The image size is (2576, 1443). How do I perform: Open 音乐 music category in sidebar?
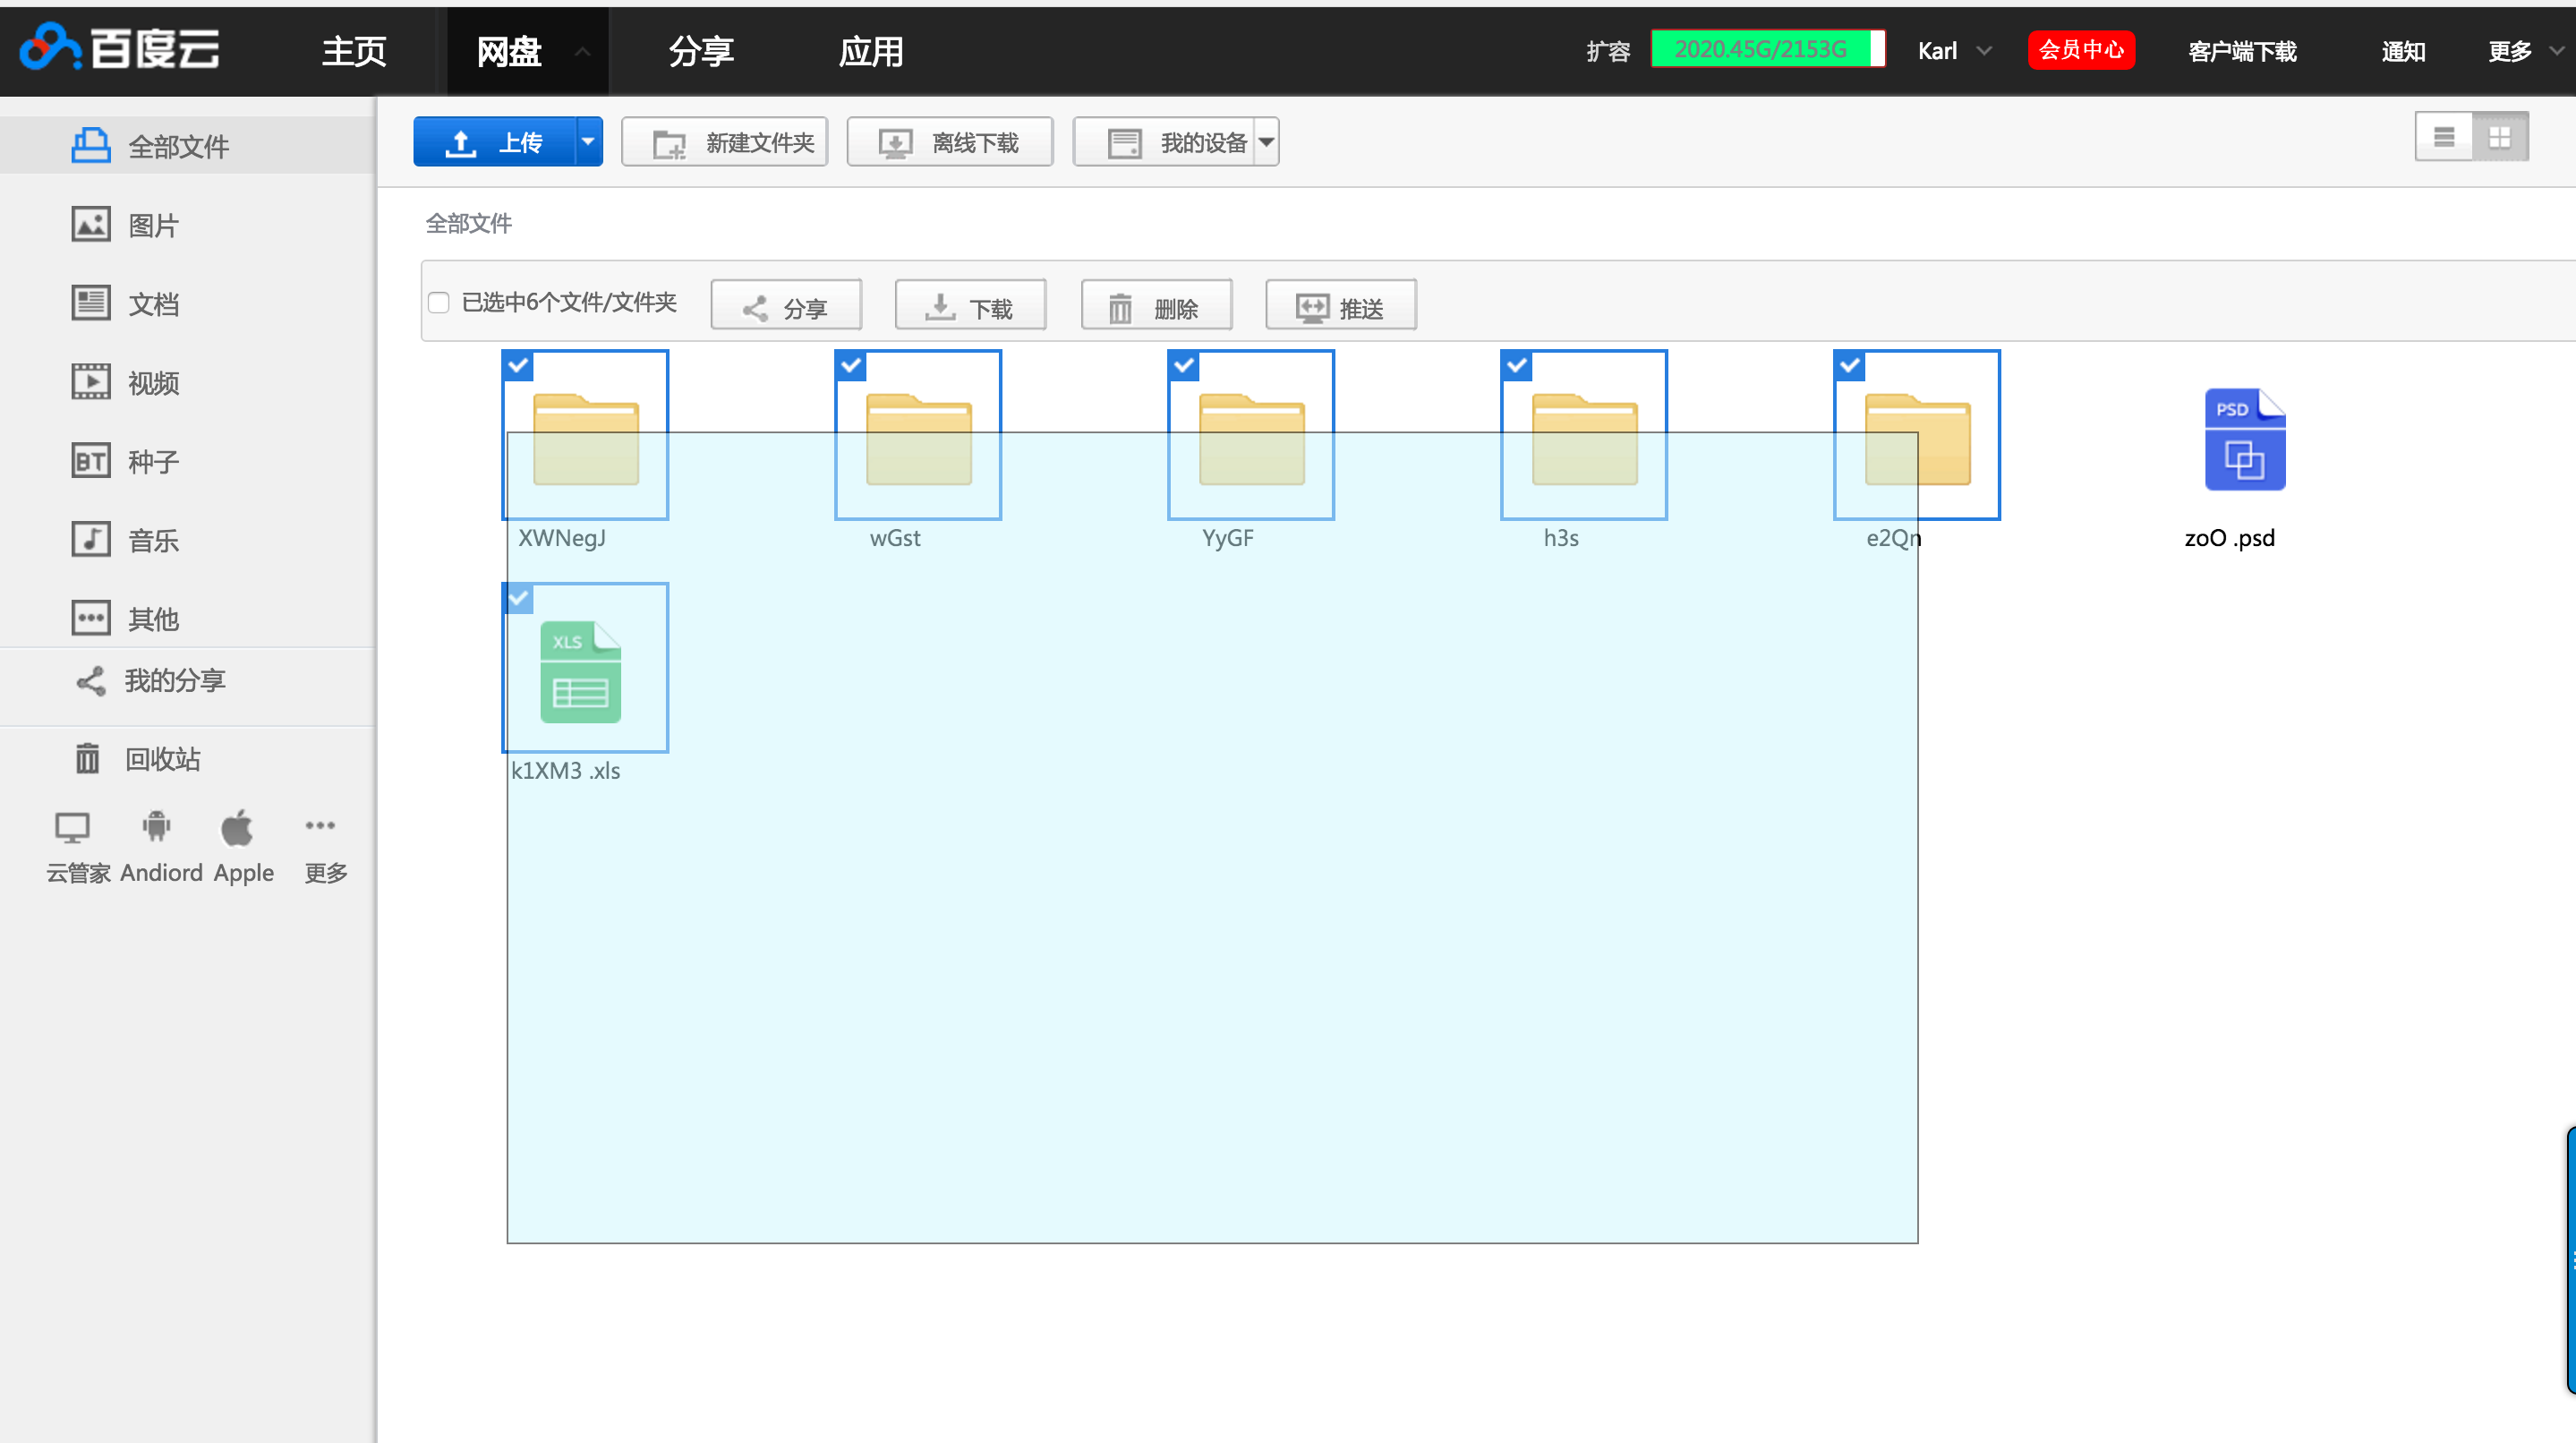[x=152, y=540]
